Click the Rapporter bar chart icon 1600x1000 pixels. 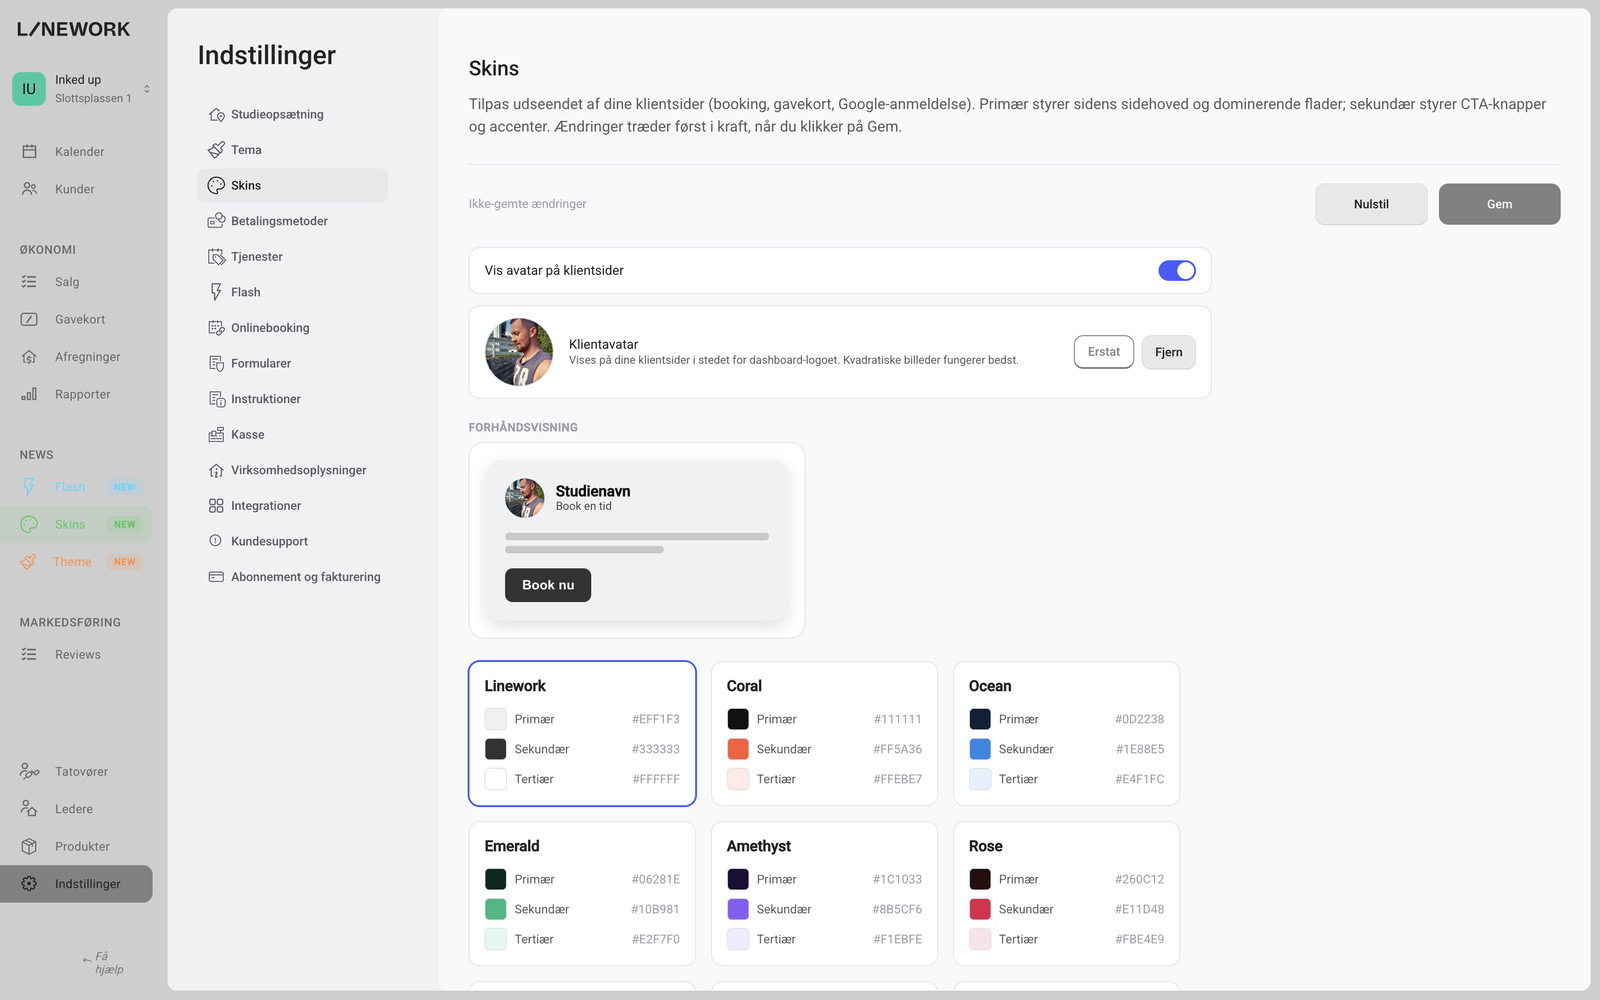[29, 395]
